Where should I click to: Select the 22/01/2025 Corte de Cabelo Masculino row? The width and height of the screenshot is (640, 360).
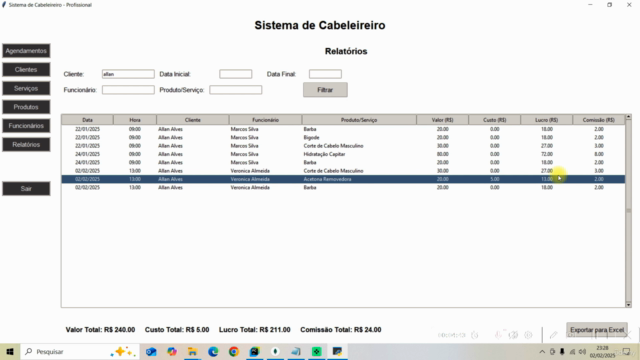[343, 146]
